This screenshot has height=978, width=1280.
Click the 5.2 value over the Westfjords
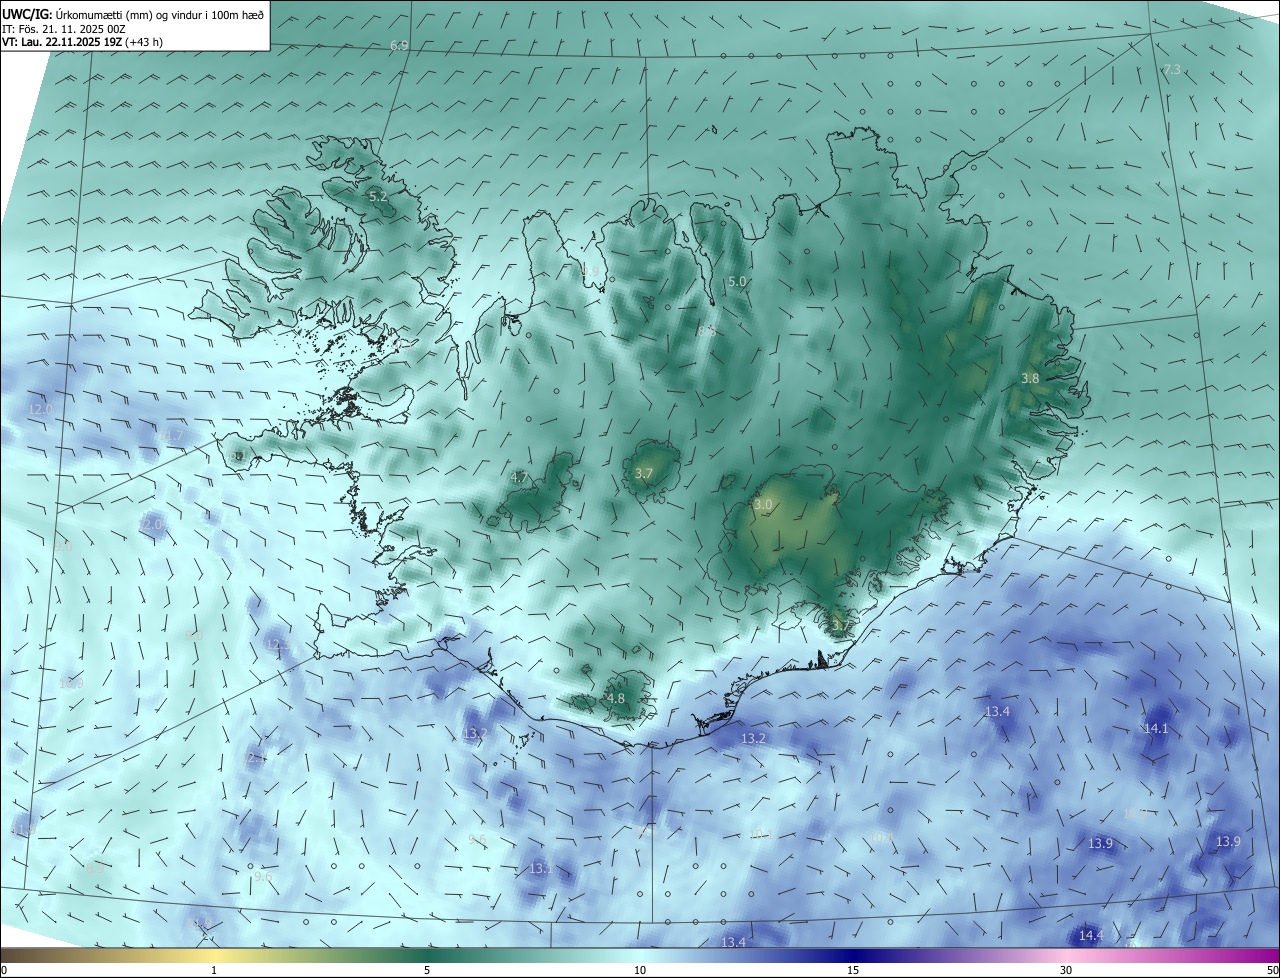click(378, 197)
